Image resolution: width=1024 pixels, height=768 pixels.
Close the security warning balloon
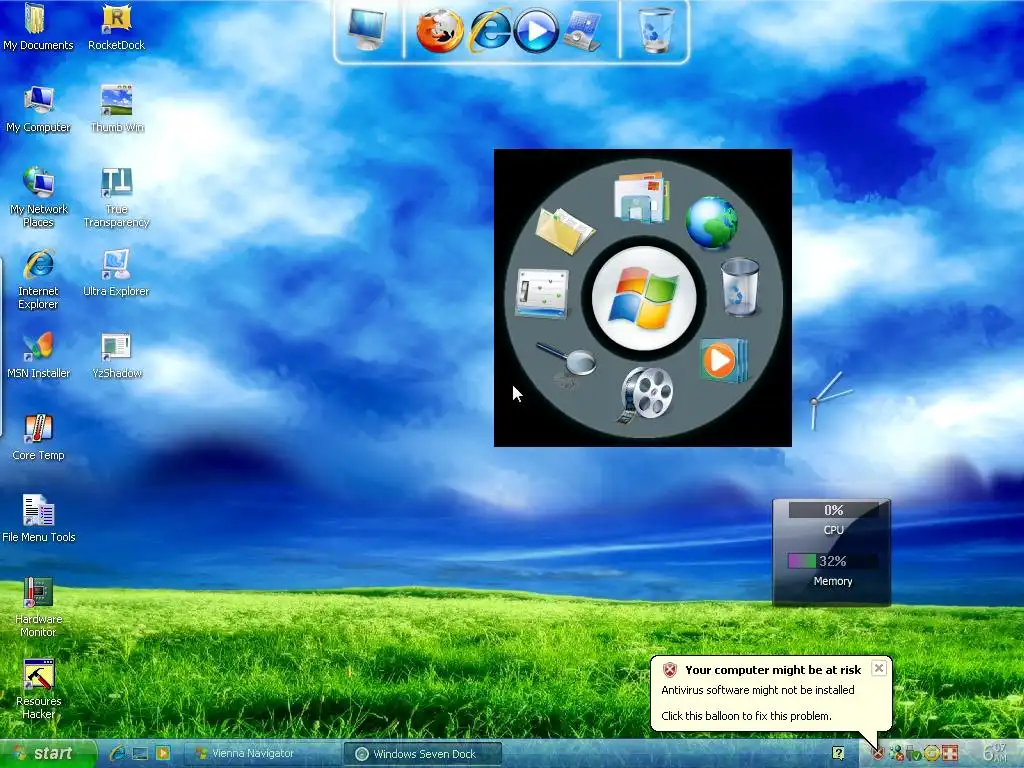[x=879, y=668]
